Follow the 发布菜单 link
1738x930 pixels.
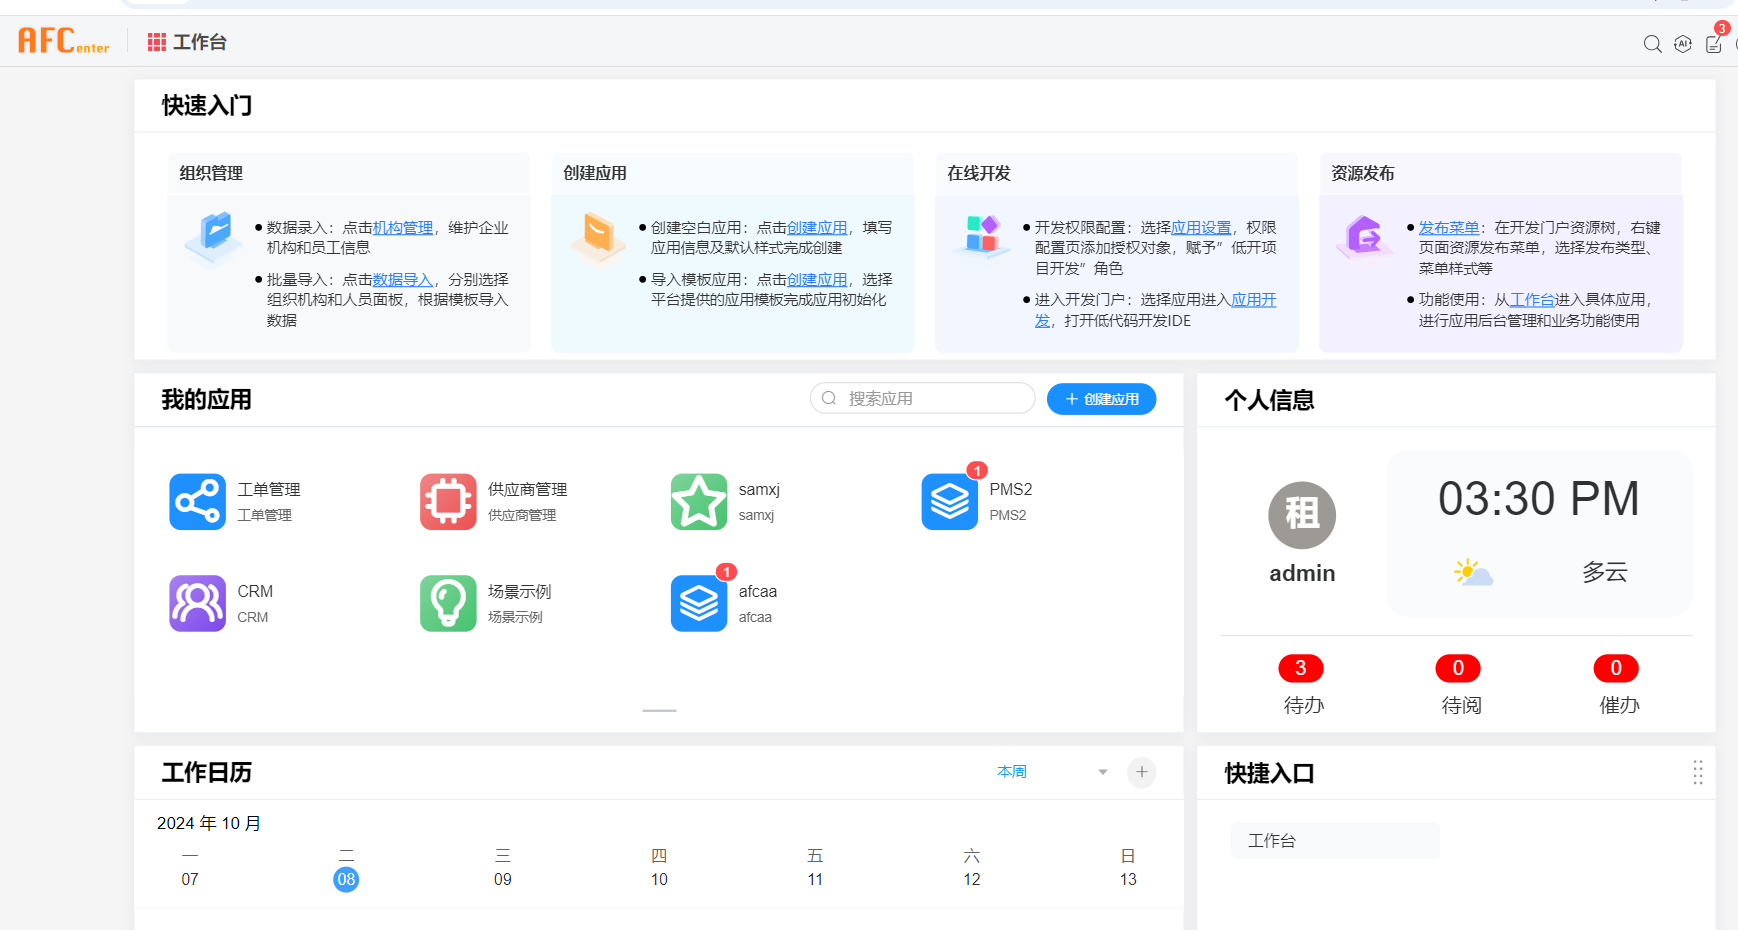(x=1448, y=228)
